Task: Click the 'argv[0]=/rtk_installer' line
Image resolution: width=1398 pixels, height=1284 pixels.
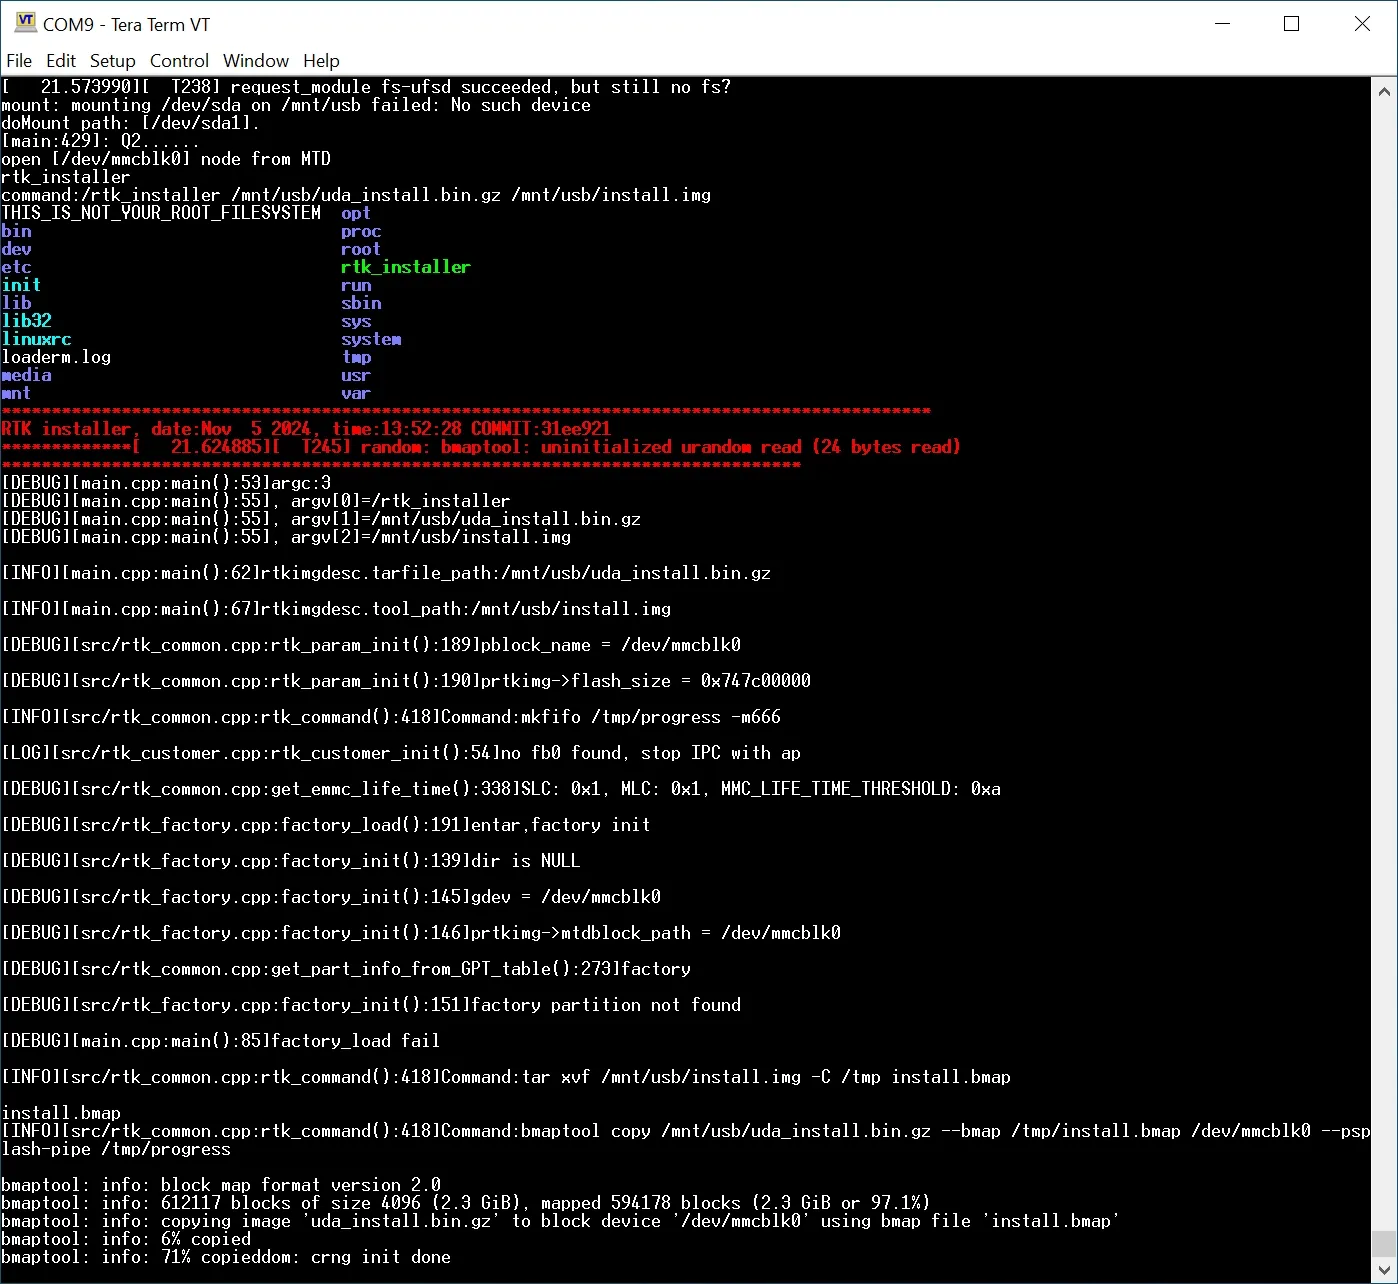Action: point(256,501)
